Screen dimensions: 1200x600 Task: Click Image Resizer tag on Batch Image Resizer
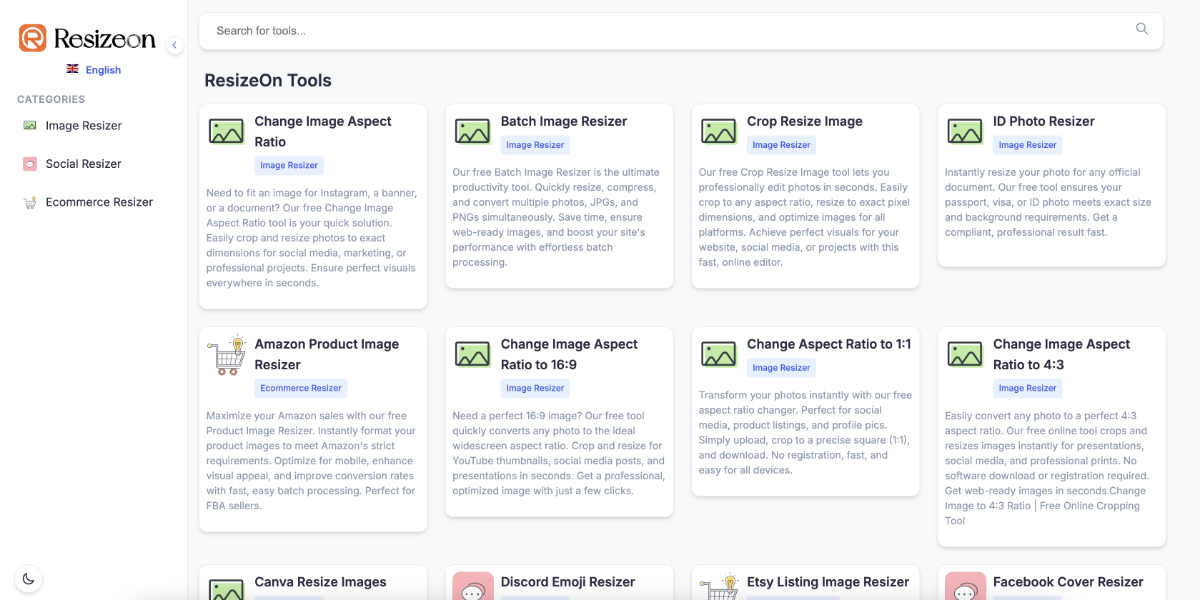(535, 145)
